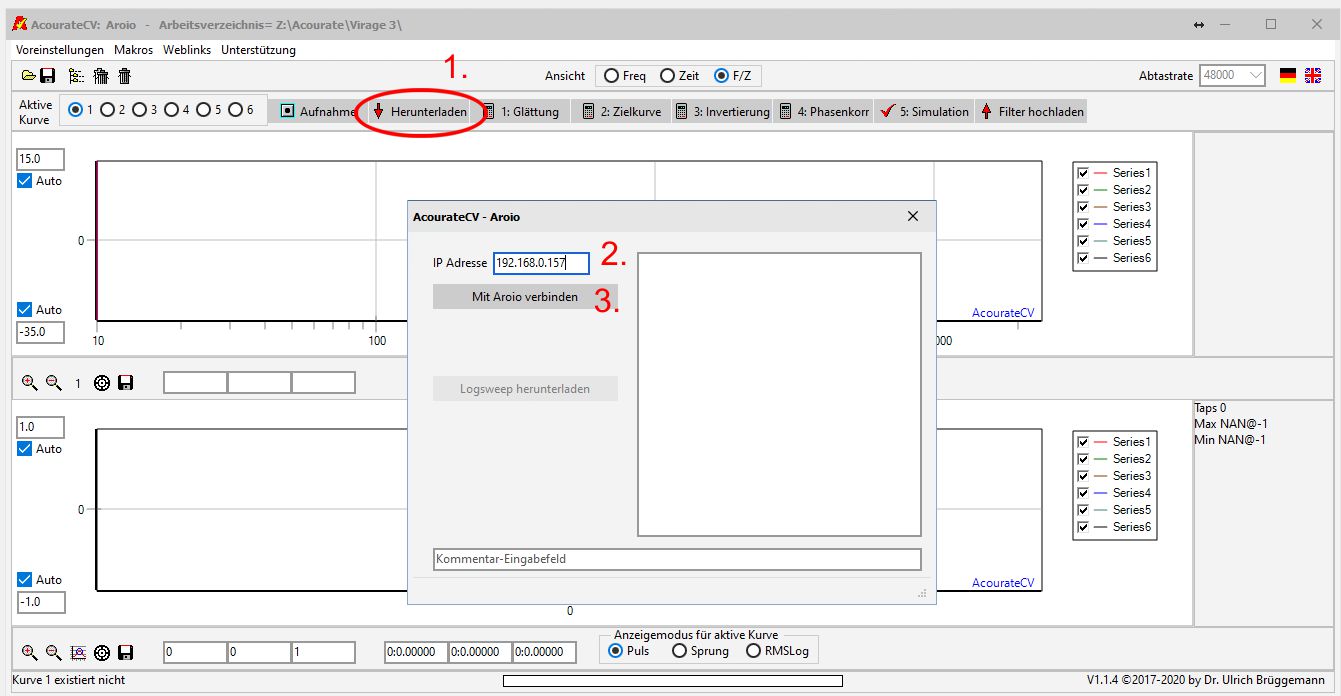Start recording with the Aufnahme button

click(317, 112)
